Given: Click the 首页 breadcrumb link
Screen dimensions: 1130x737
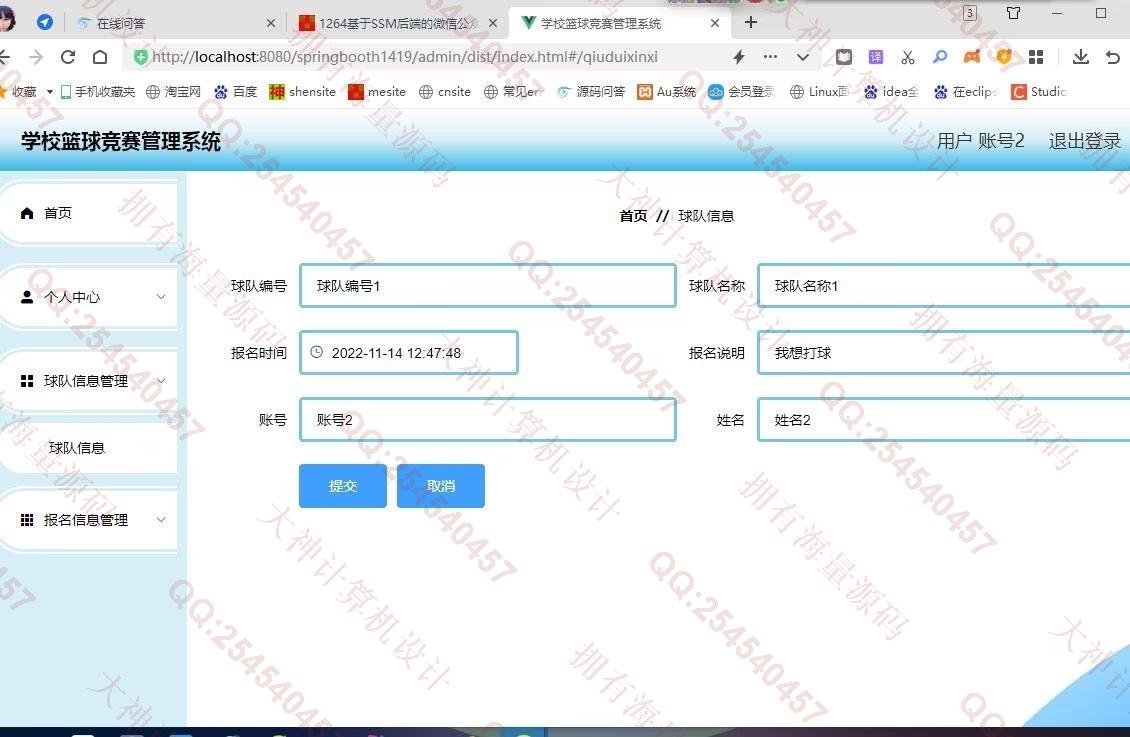Looking at the screenshot, I should (x=633, y=216).
